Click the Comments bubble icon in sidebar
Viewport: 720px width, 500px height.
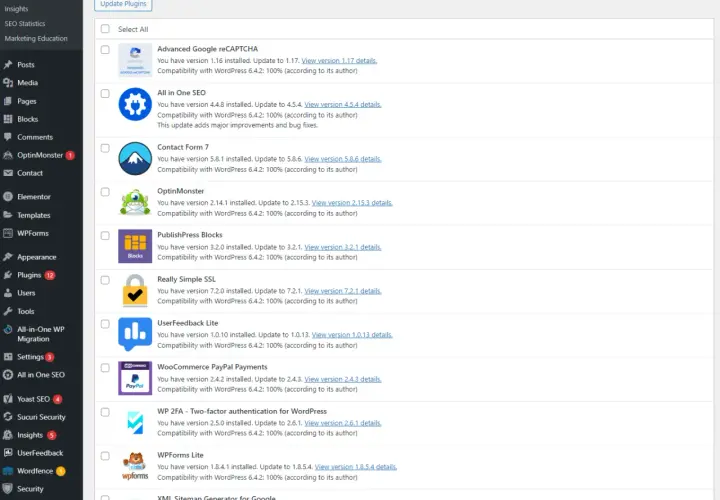coord(8,137)
